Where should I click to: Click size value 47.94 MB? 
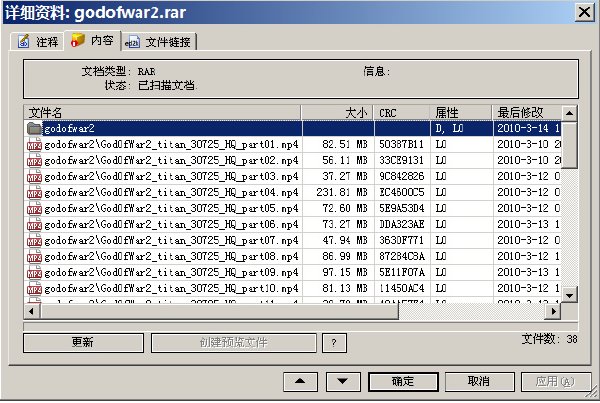pyautogui.click(x=345, y=241)
